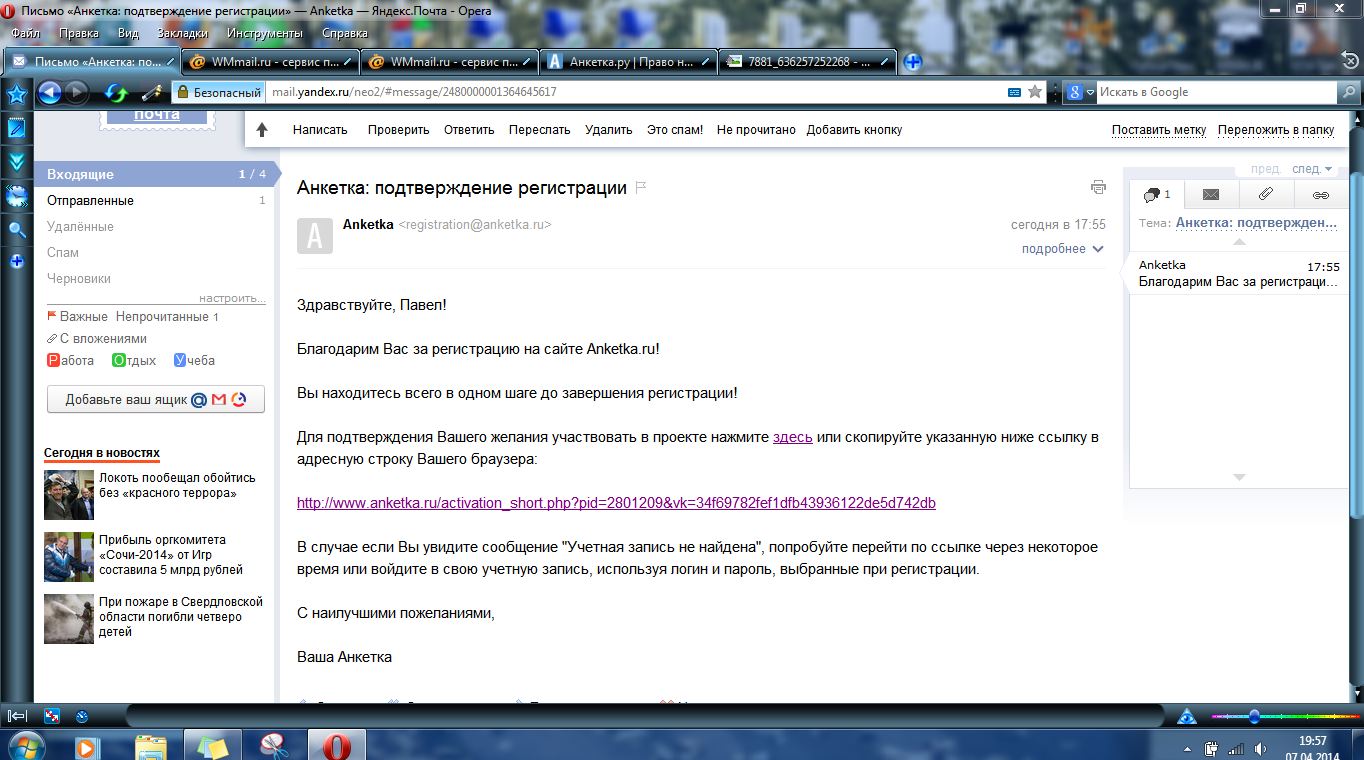Click Переслать to forward the message
The width and height of the screenshot is (1364, 760).
[x=539, y=130]
